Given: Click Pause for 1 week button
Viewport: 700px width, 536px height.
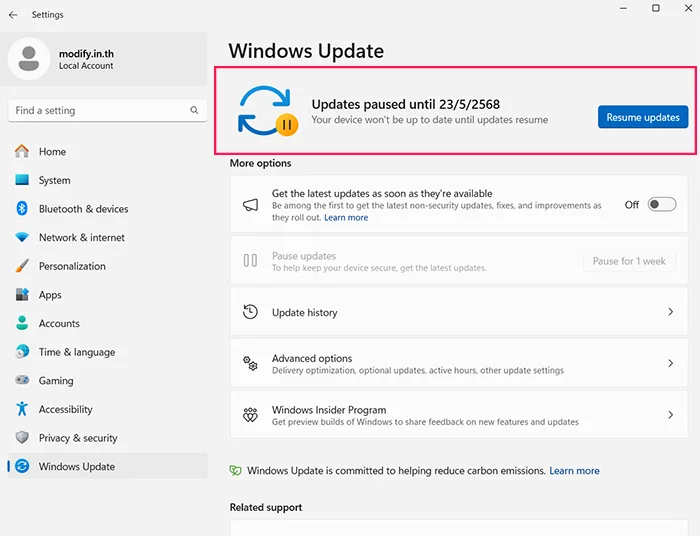Looking at the screenshot, I should click(x=629, y=261).
